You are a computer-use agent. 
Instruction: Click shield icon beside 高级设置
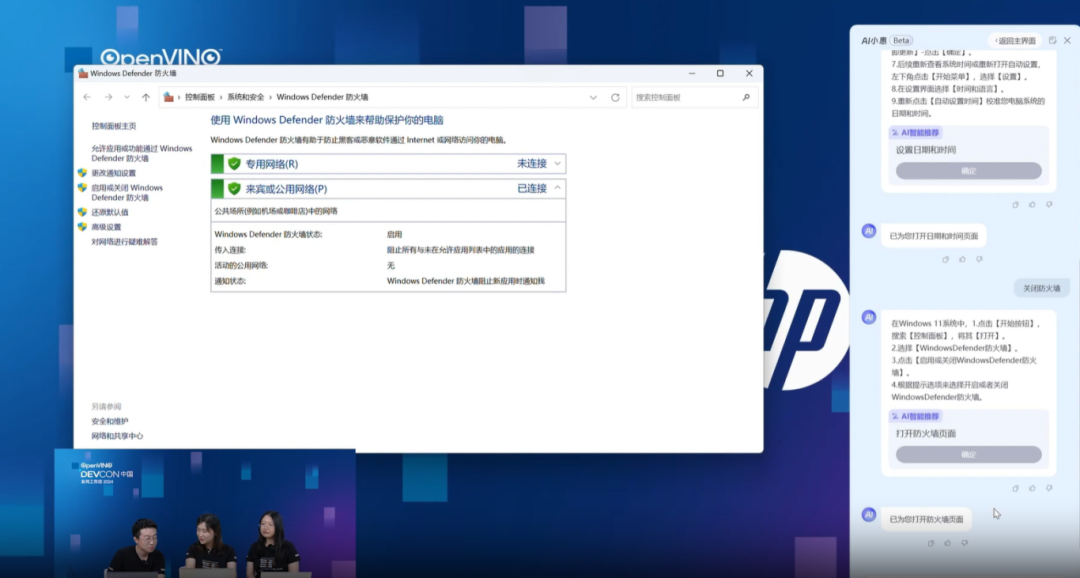point(83,227)
